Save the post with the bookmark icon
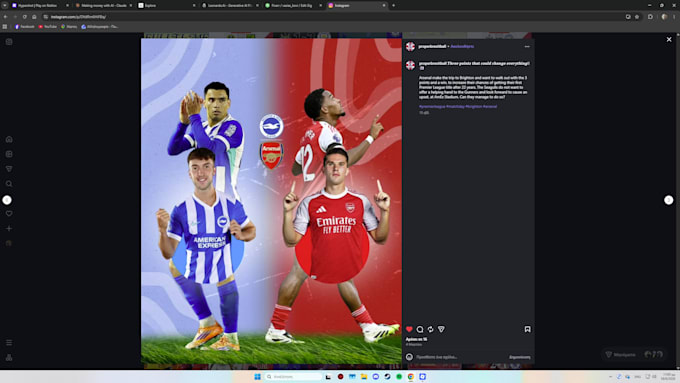Viewport: 680px width, 383px height. 527,329
